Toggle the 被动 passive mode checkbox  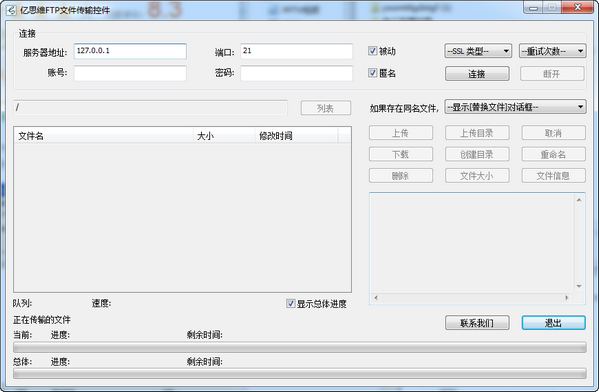(372, 51)
